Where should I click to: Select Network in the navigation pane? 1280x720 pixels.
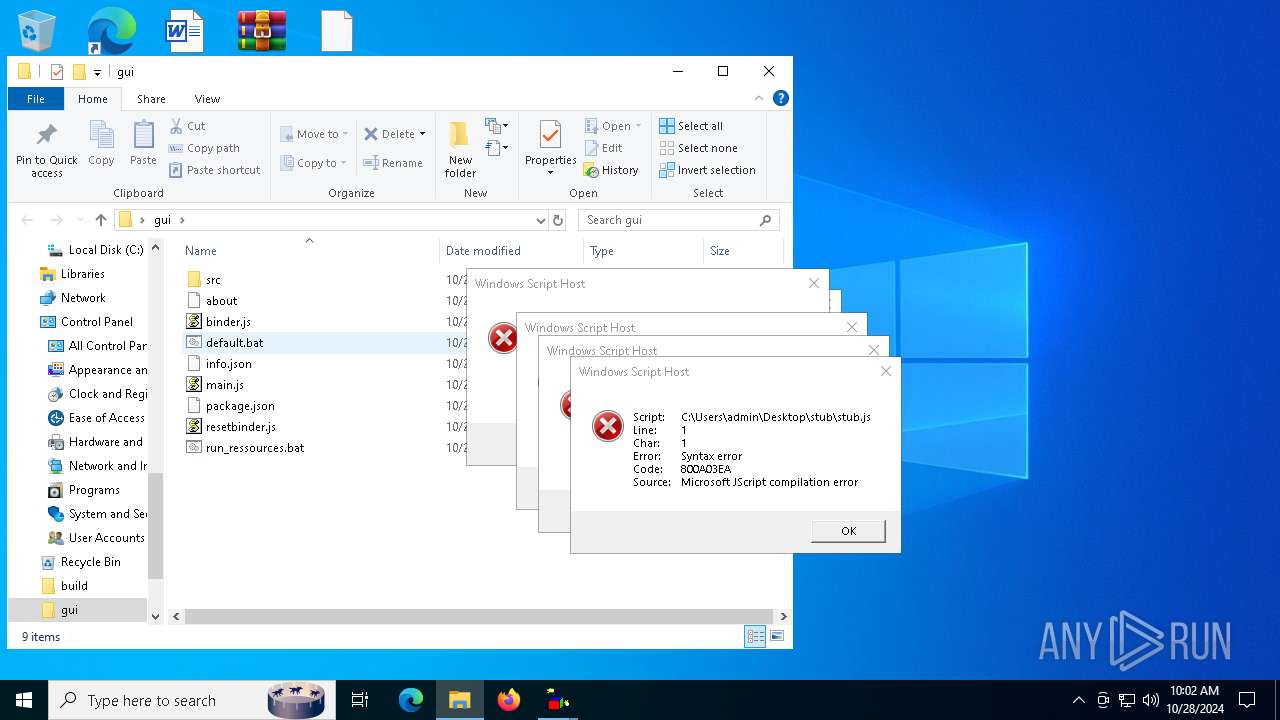coord(83,298)
